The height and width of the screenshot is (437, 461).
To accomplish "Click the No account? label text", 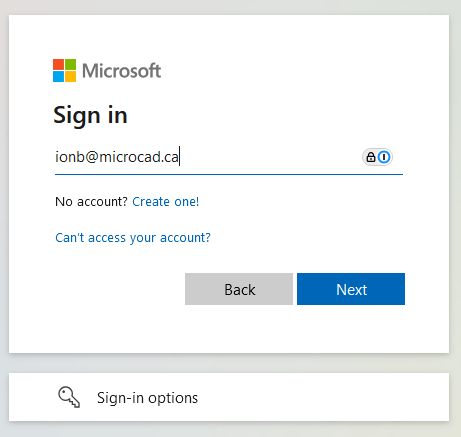I will tap(91, 202).
